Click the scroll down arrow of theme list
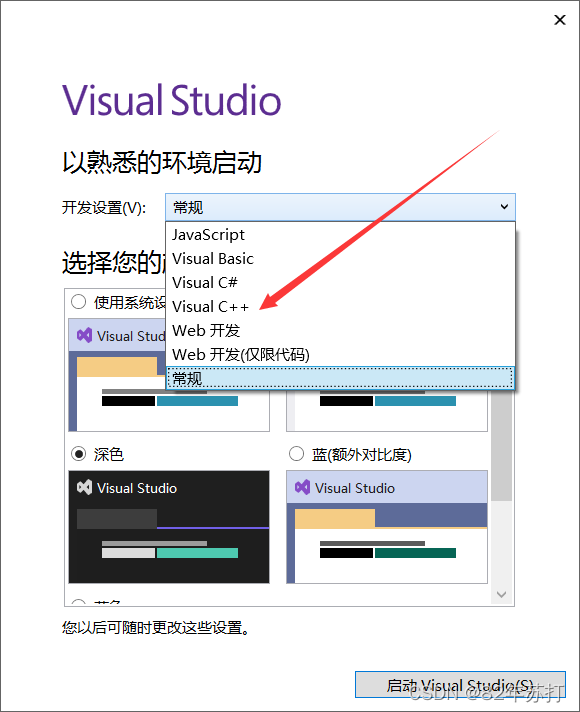The height and width of the screenshot is (712, 580). tap(501, 594)
